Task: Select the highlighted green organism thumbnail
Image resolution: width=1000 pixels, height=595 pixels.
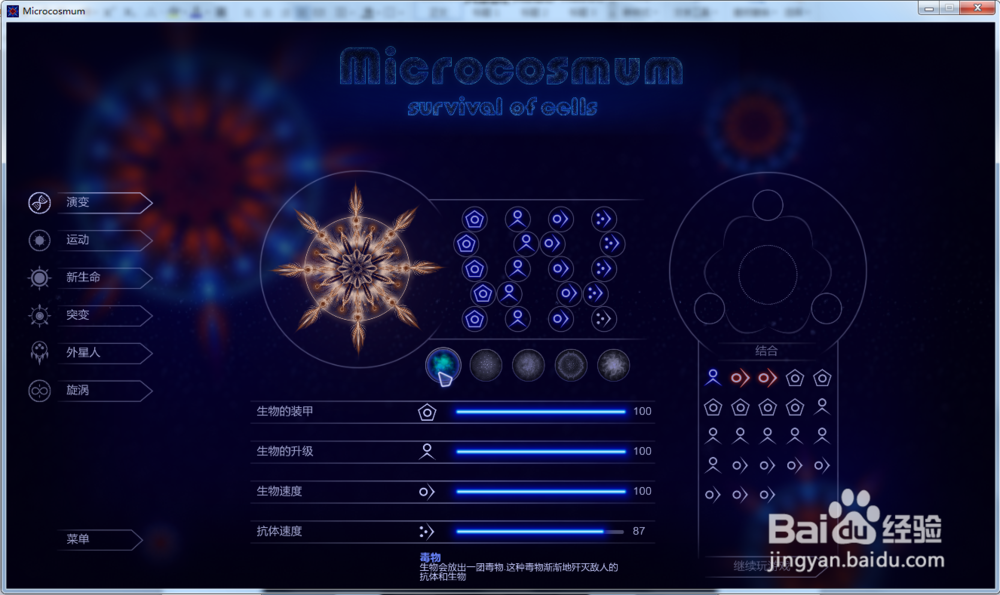Action: 443,365
